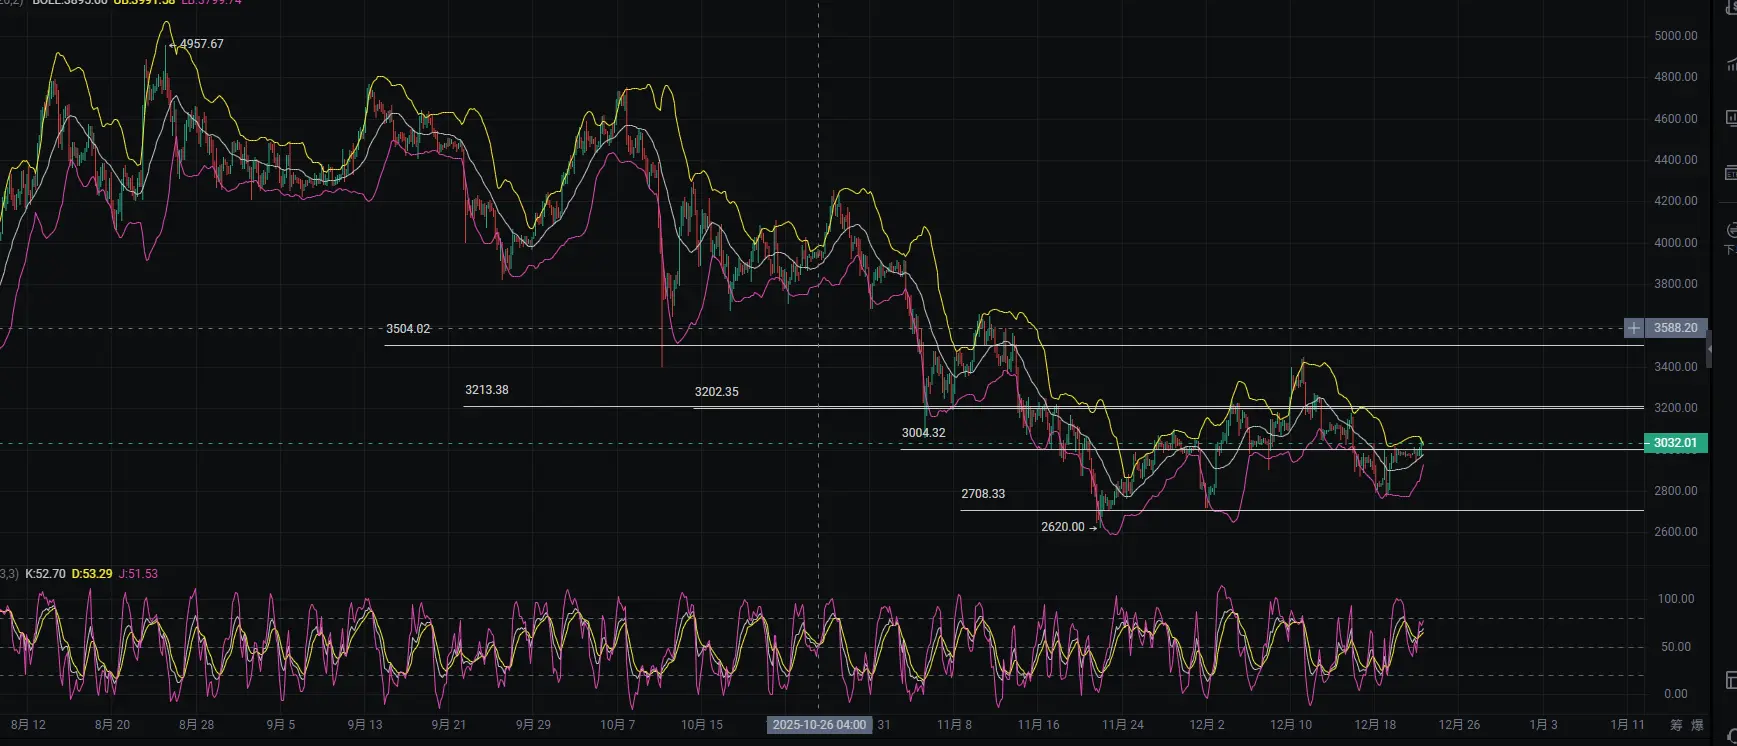
Task: Click the 2600.00 price axis label
Action: 1676,532
